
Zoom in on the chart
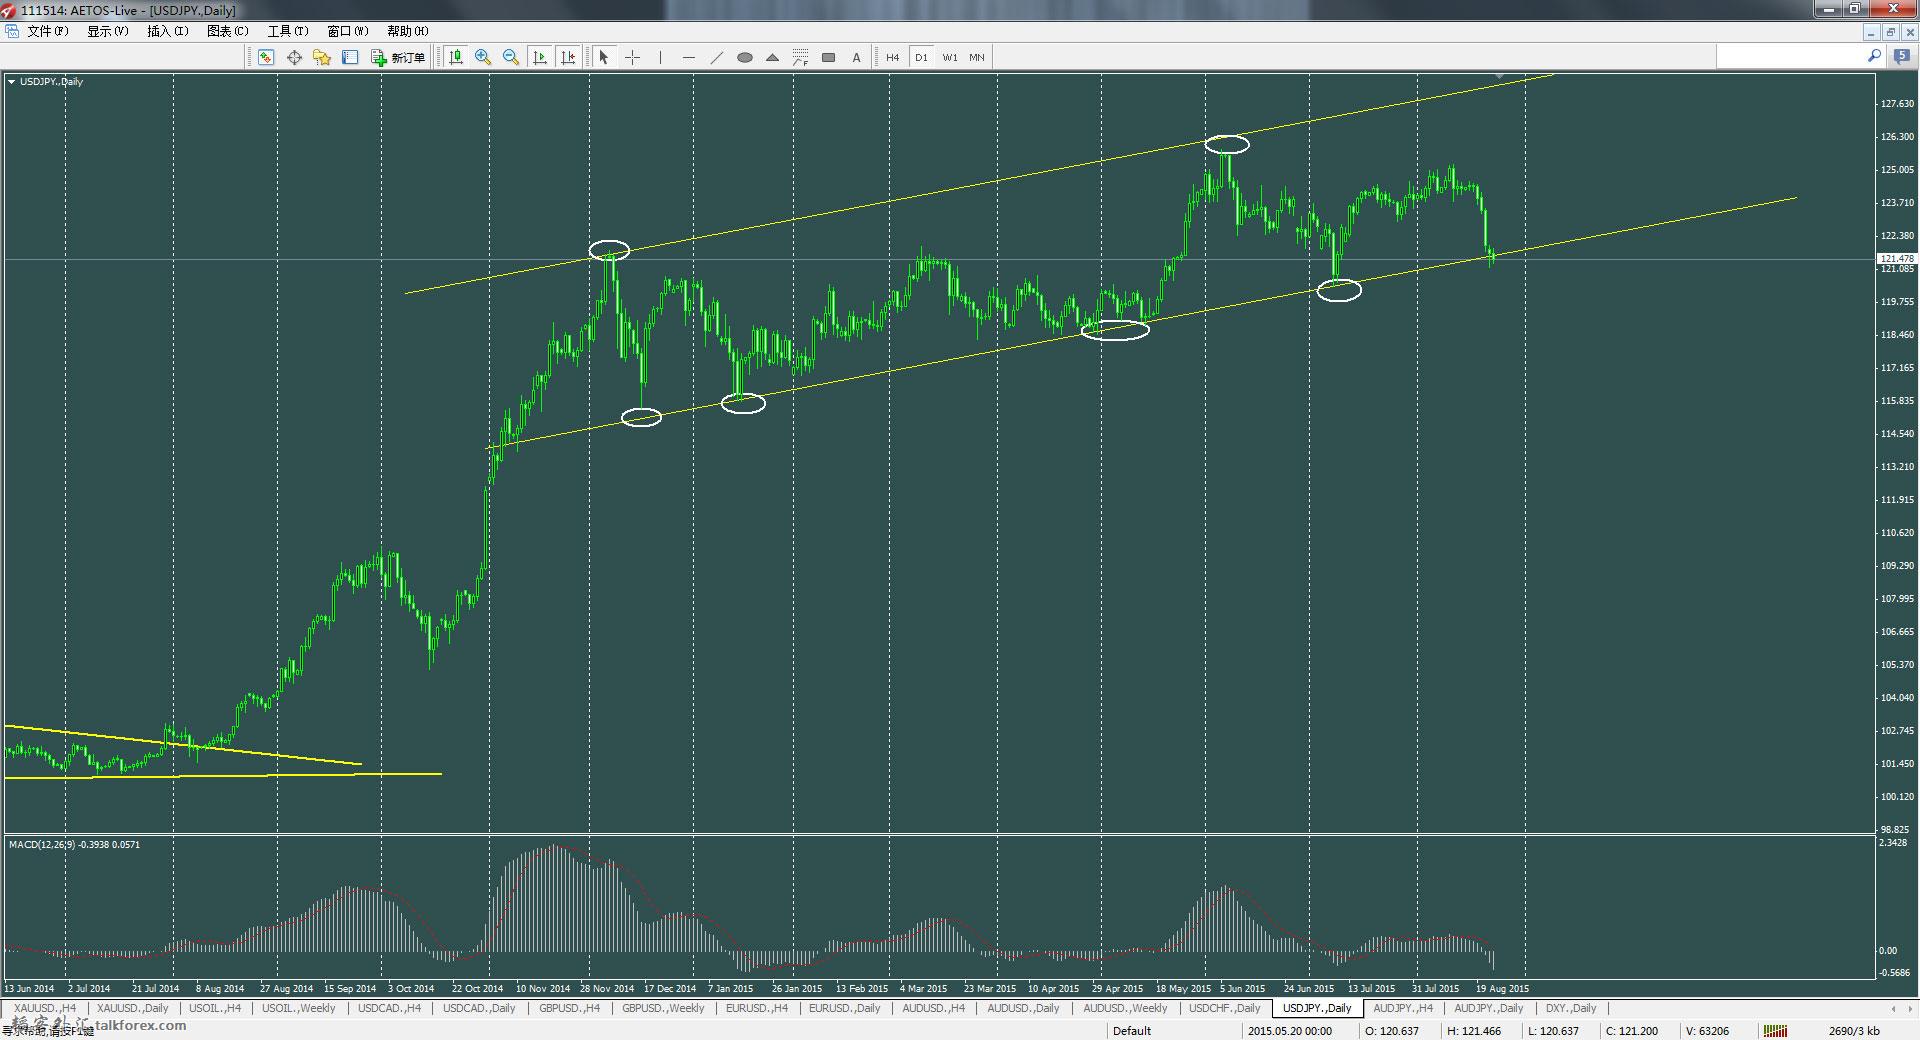[x=483, y=57]
